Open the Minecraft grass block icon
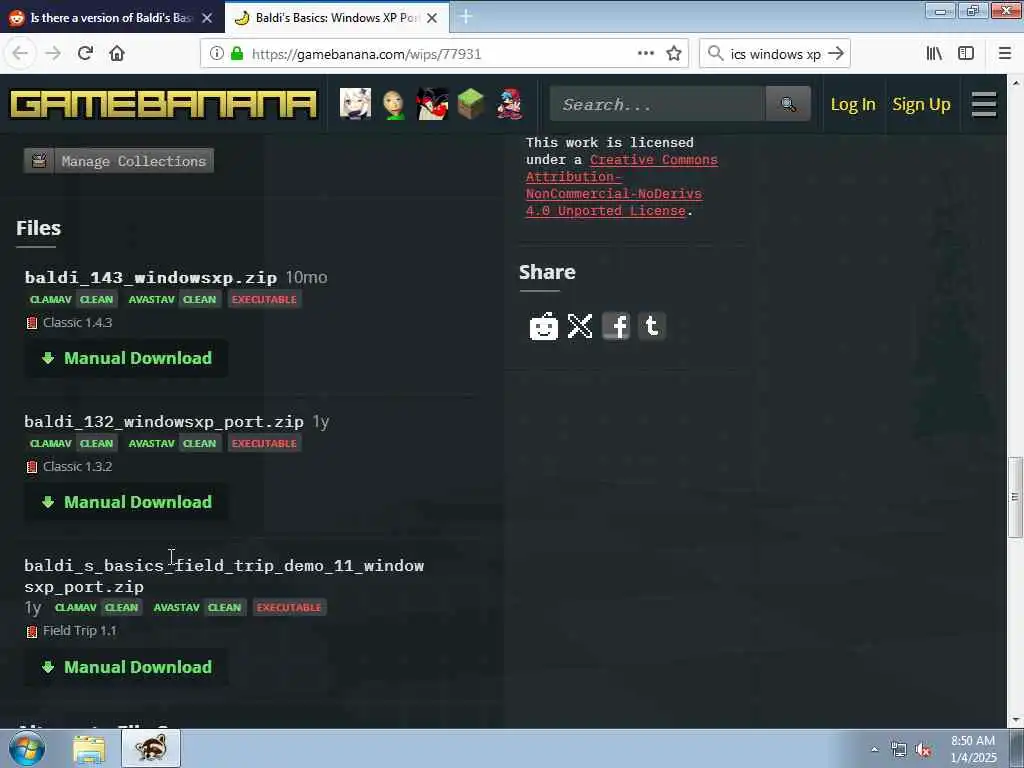This screenshot has height=768, width=1024. [471, 104]
